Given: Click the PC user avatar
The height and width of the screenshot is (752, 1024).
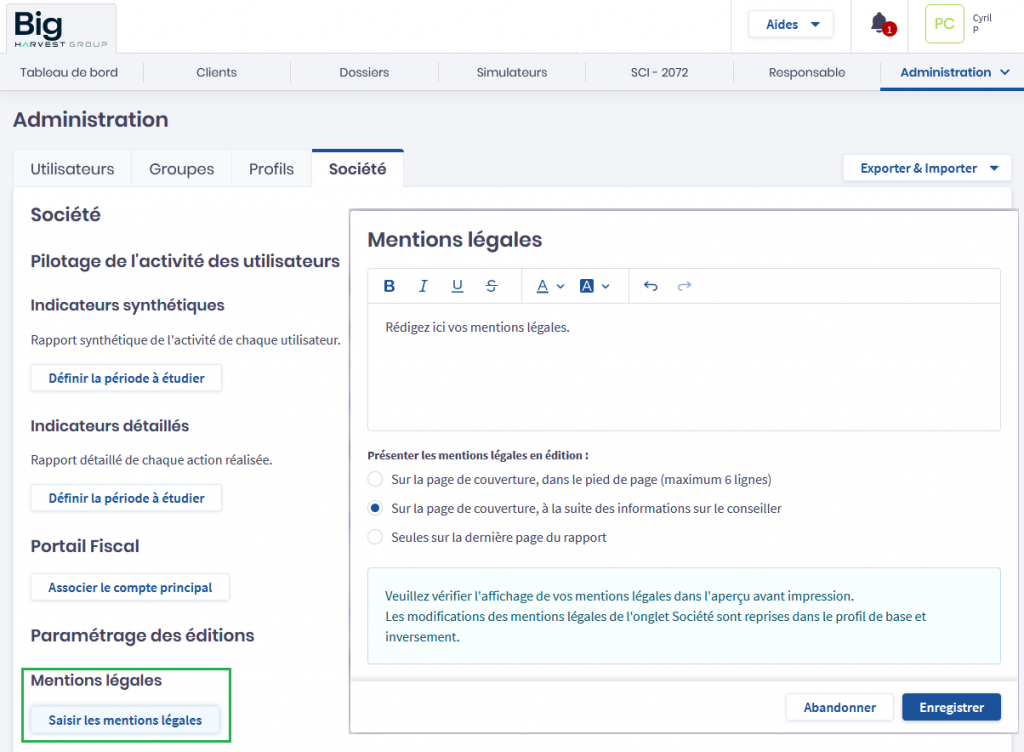Looking at the screenshot, I should [944, 24].
